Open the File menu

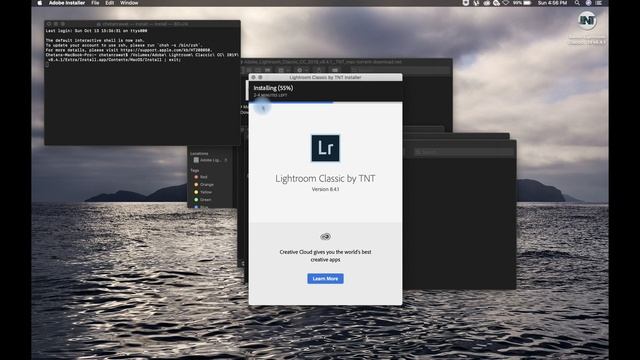tap(95, 3)
